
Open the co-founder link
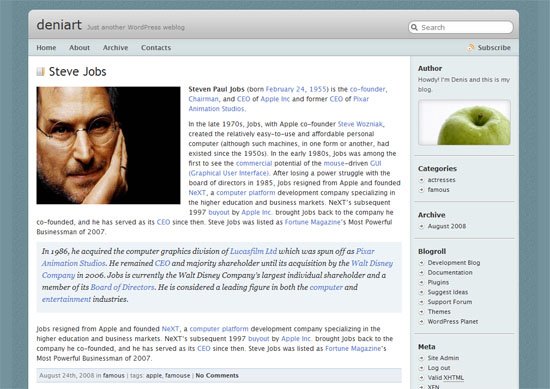coord(367,89)
